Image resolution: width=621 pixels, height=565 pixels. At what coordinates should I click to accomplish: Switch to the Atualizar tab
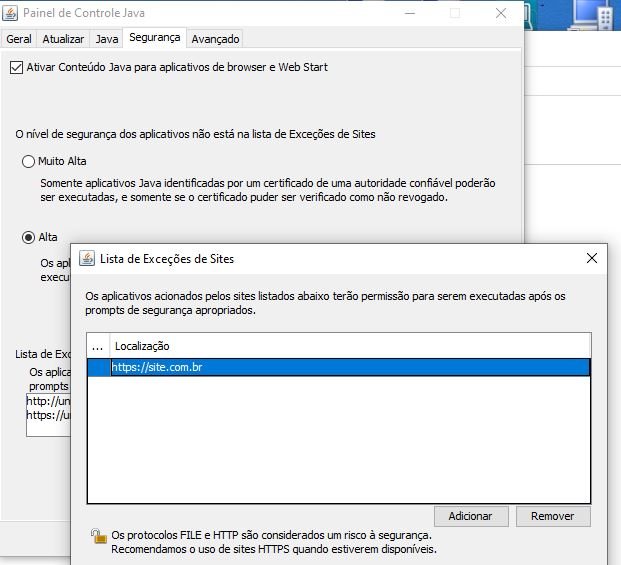(63, 39)
